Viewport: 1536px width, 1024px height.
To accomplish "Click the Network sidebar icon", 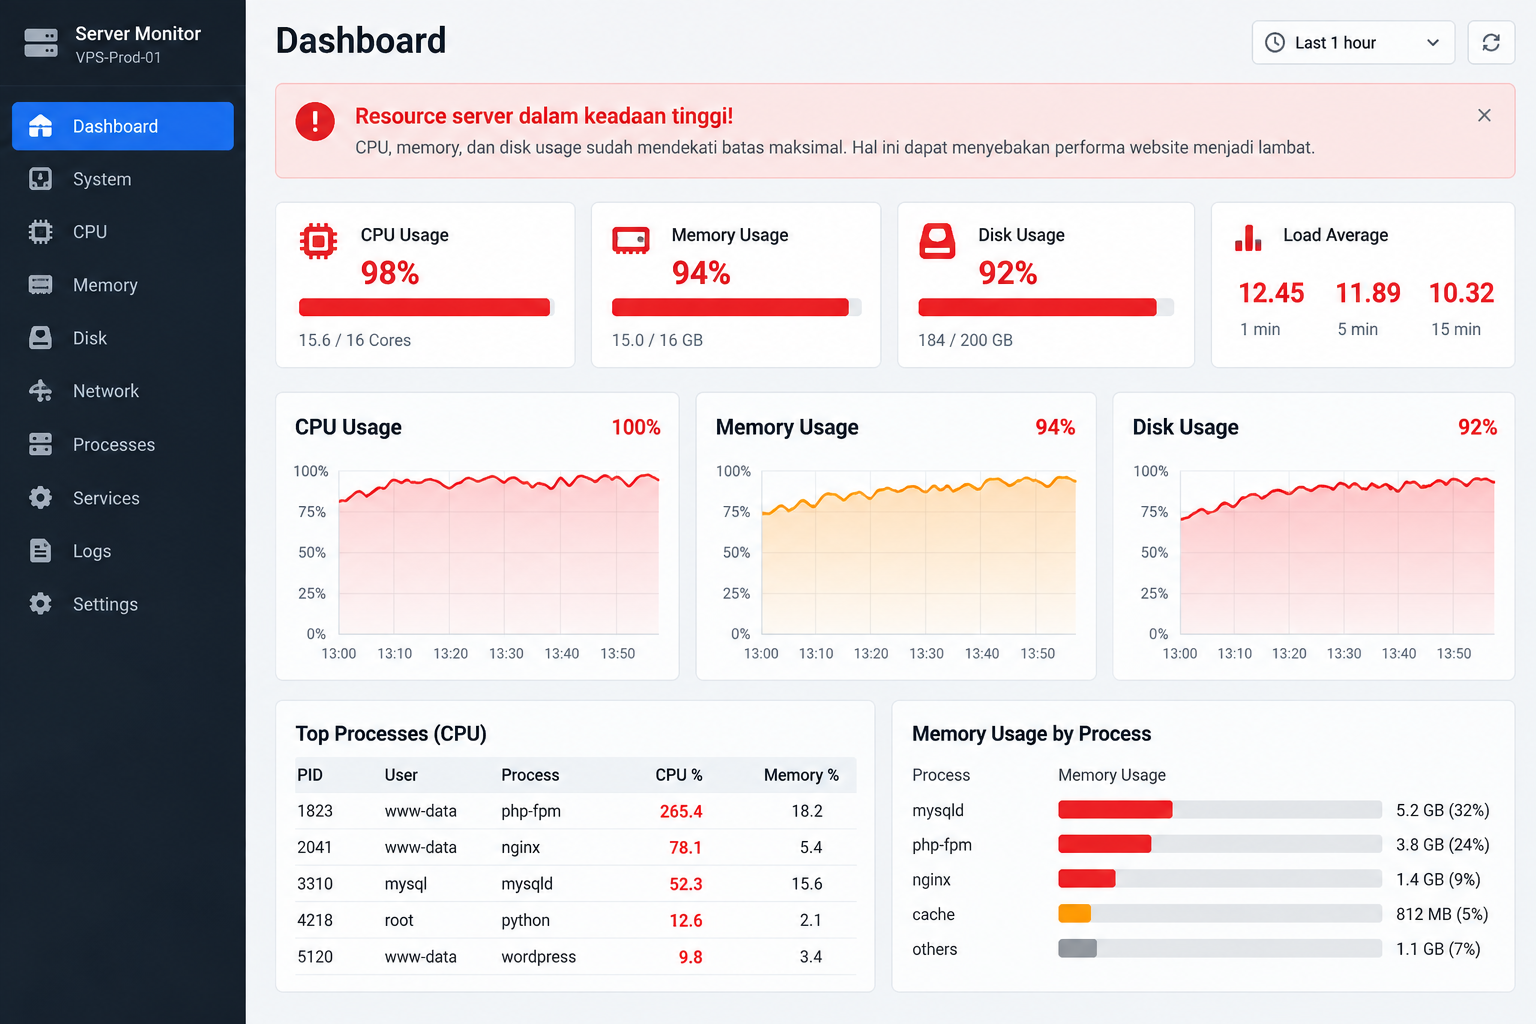I will [40, 391].
